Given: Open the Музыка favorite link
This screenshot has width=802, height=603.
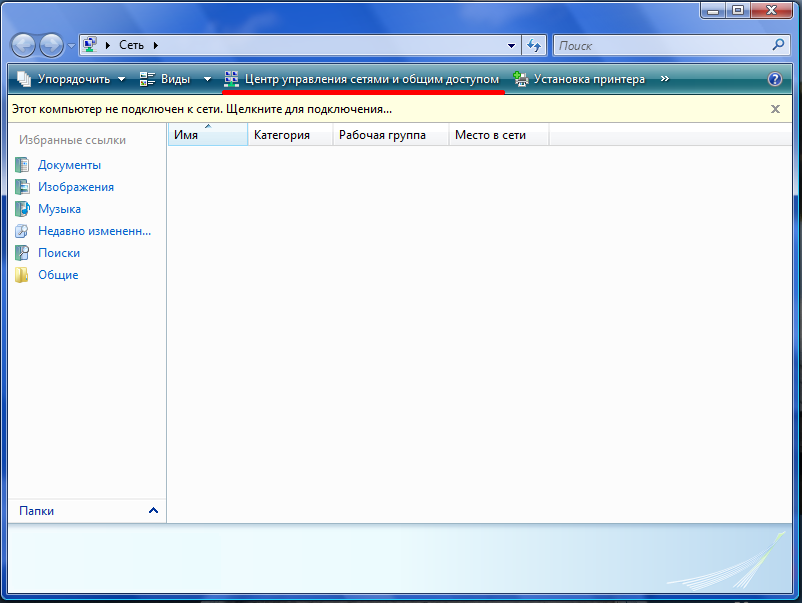Looking at the screenshot, I should pyautogui.click(x=59, y=209).
